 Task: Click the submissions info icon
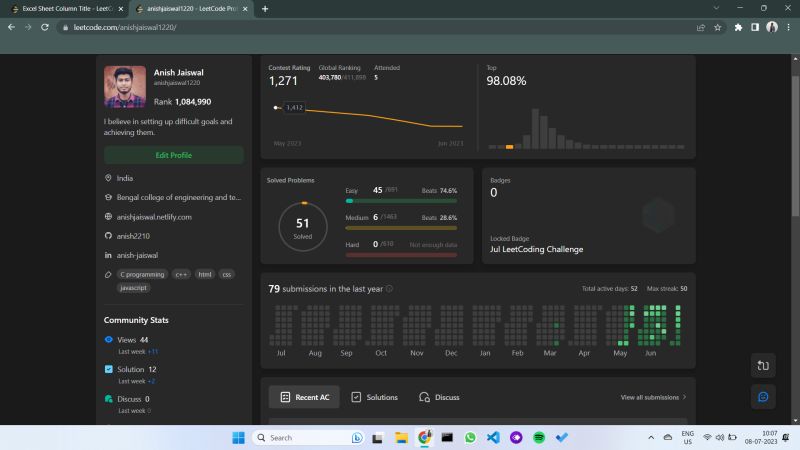pyautogui.click(x=389, y=289)
